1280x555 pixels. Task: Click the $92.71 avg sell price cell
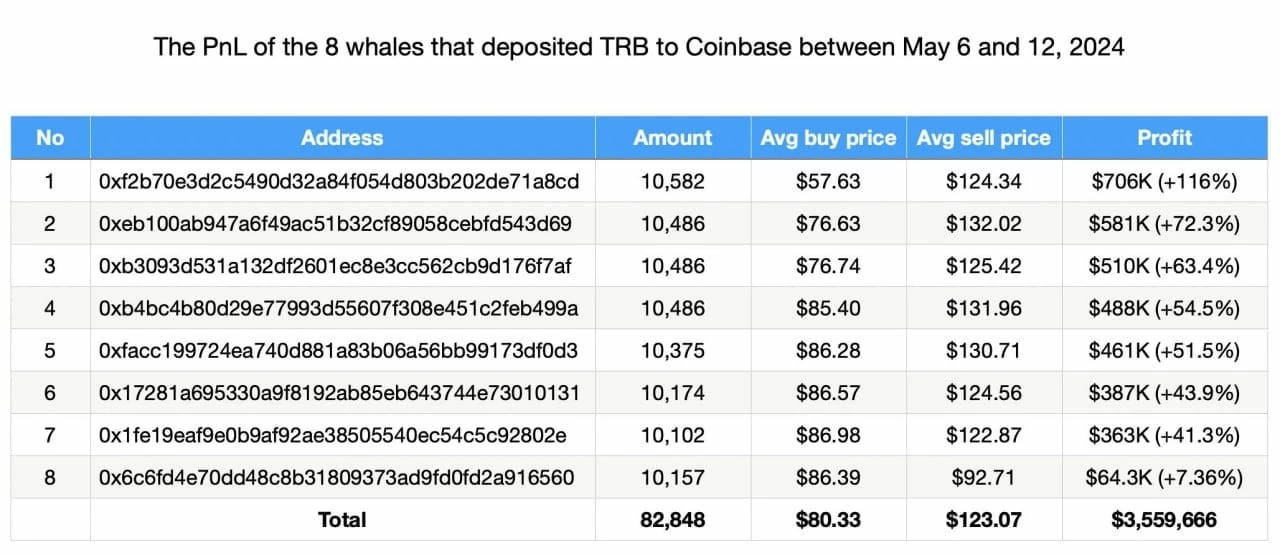984,477
